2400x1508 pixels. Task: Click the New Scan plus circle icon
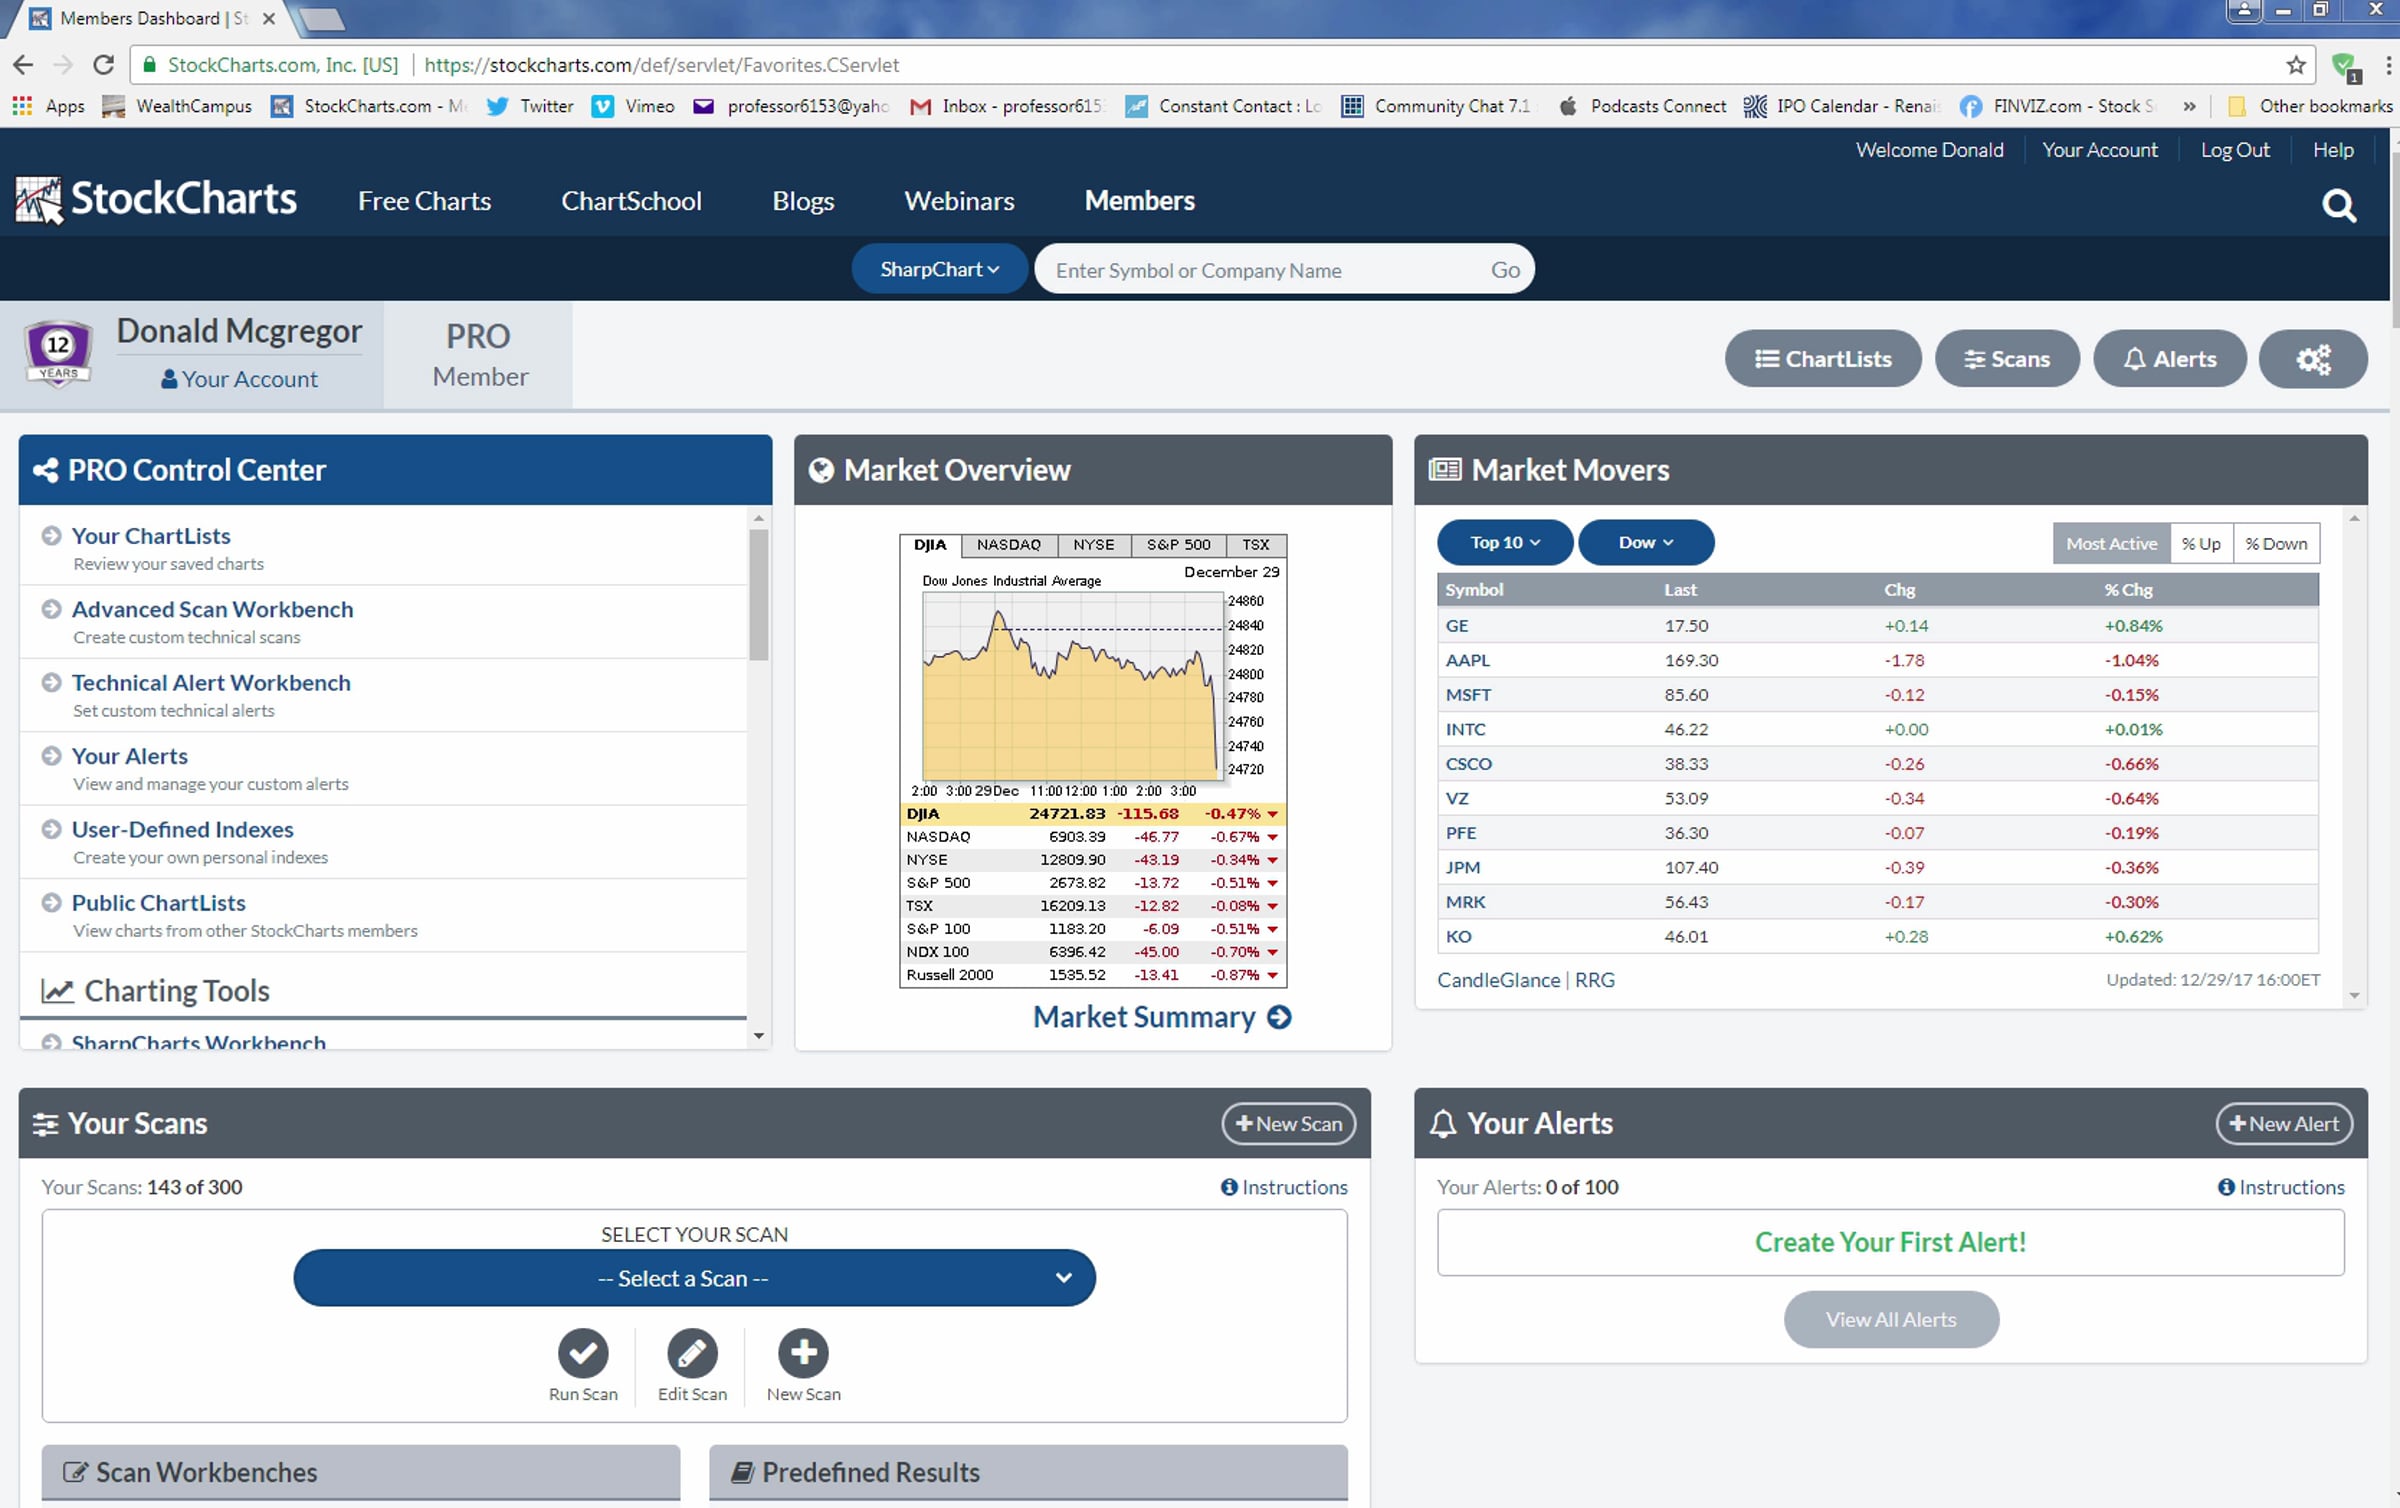pyautogui.click(x=803, y=1353)
